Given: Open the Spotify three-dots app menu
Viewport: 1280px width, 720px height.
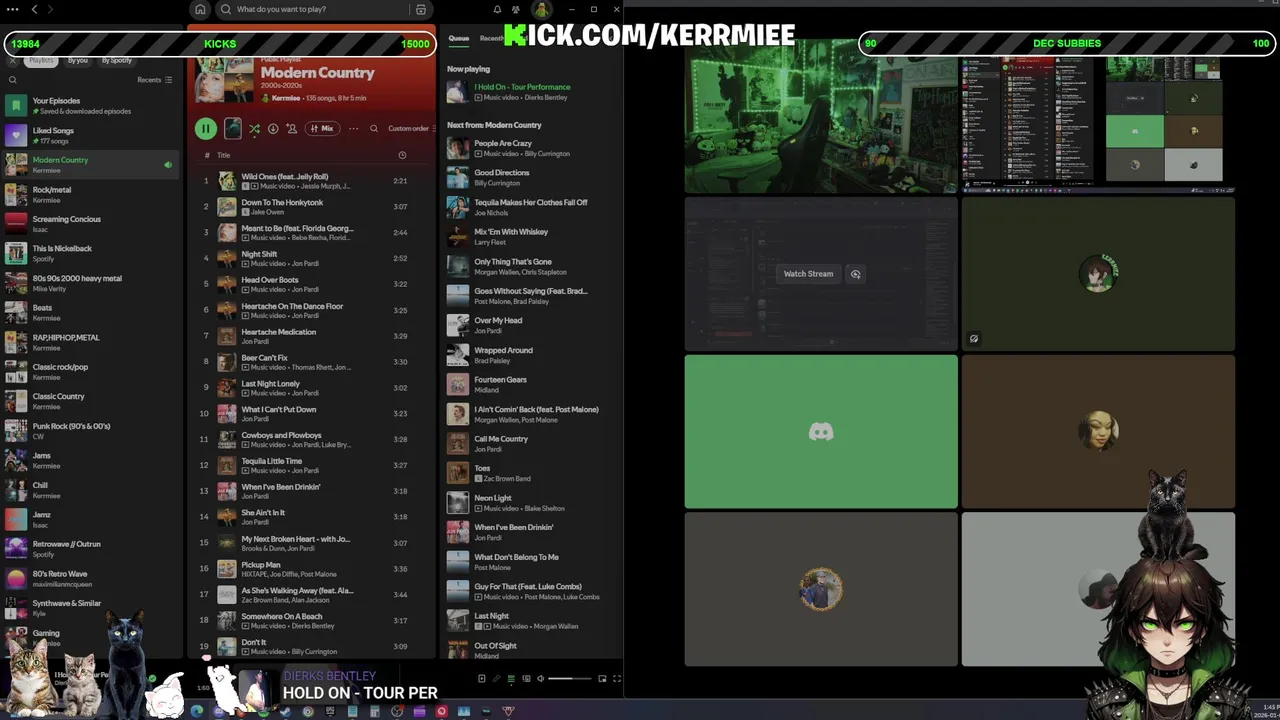Looking at the screenshot, I should [12, 9].
